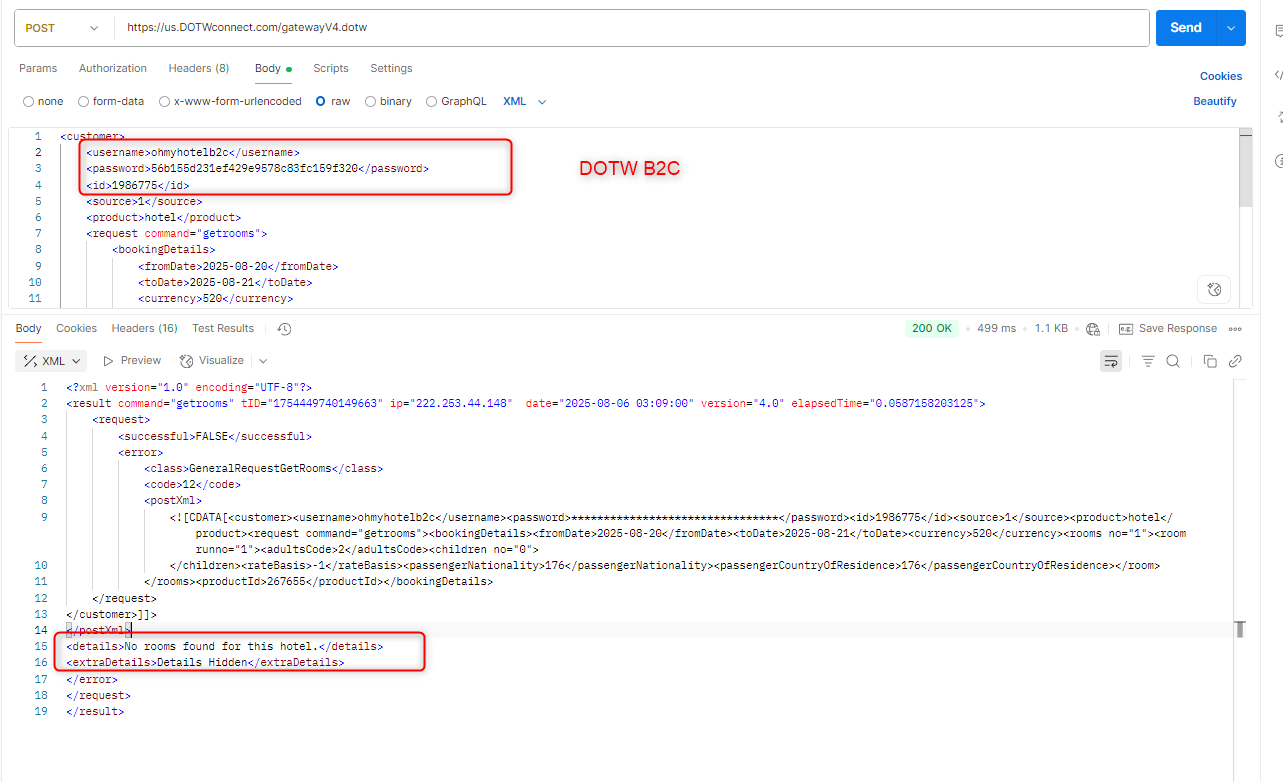Click the result command getrooms response line
Image resolution: width=1283 pixels, height=782 pixels.
(x=526, y=403)
